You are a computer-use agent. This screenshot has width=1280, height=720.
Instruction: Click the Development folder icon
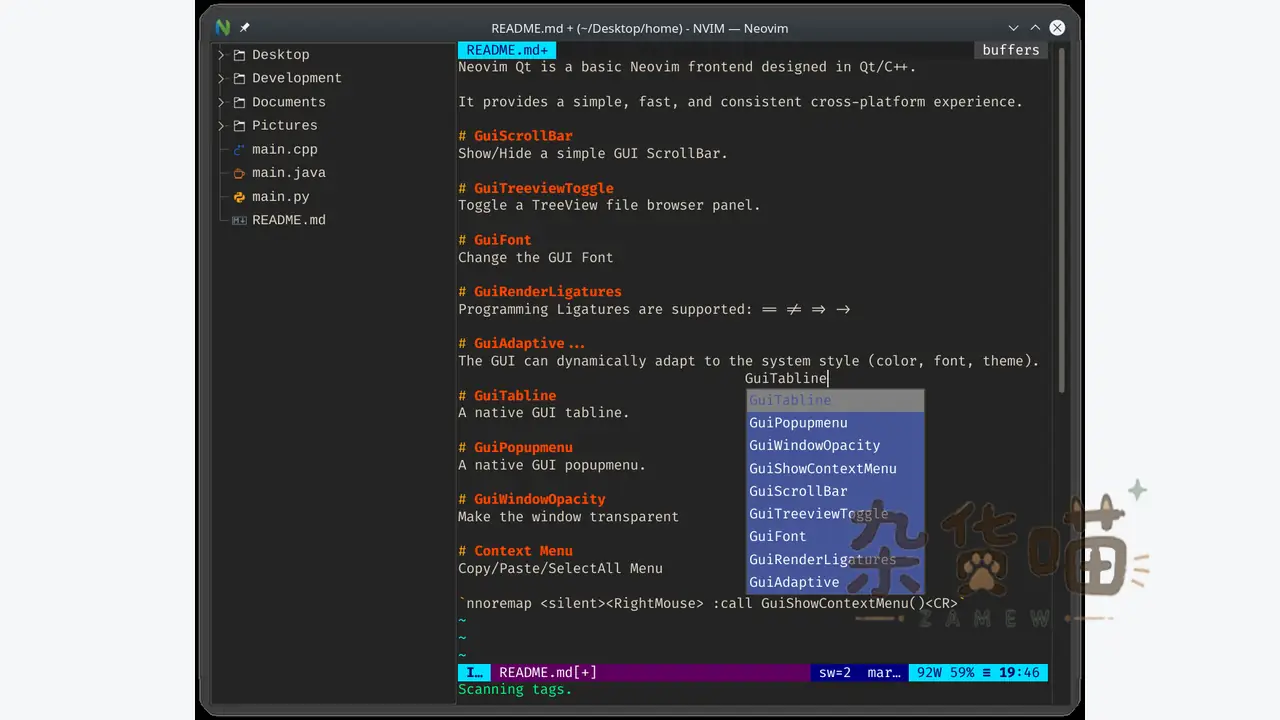239,78
